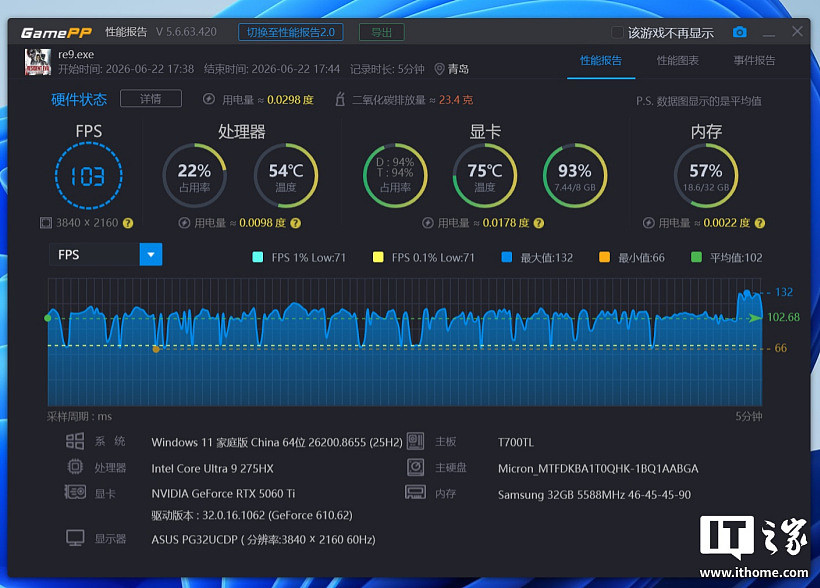The image size is (820, 588).
Task: Click the 导出 export button
Action: tap(382, 32)
